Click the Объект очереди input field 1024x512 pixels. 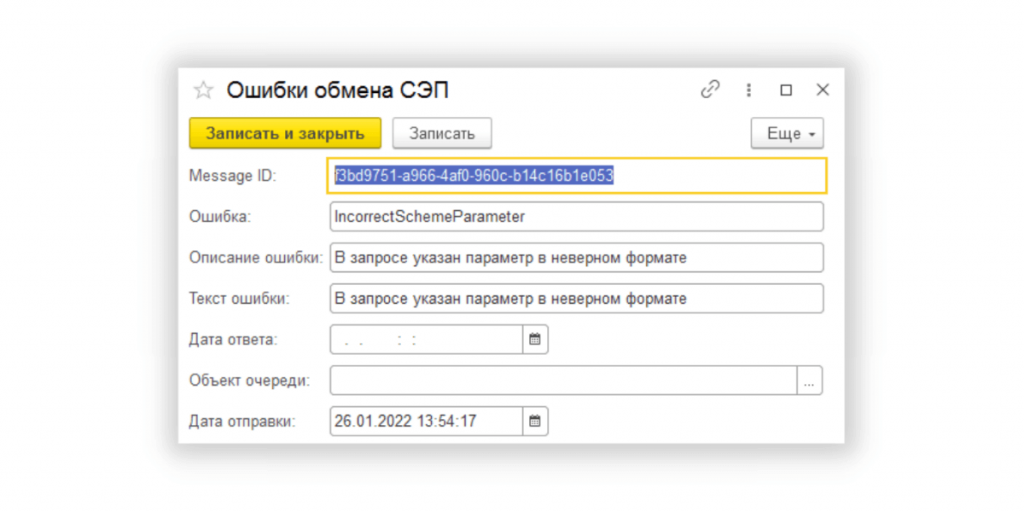pyautogui.click(x=564, y=380)
